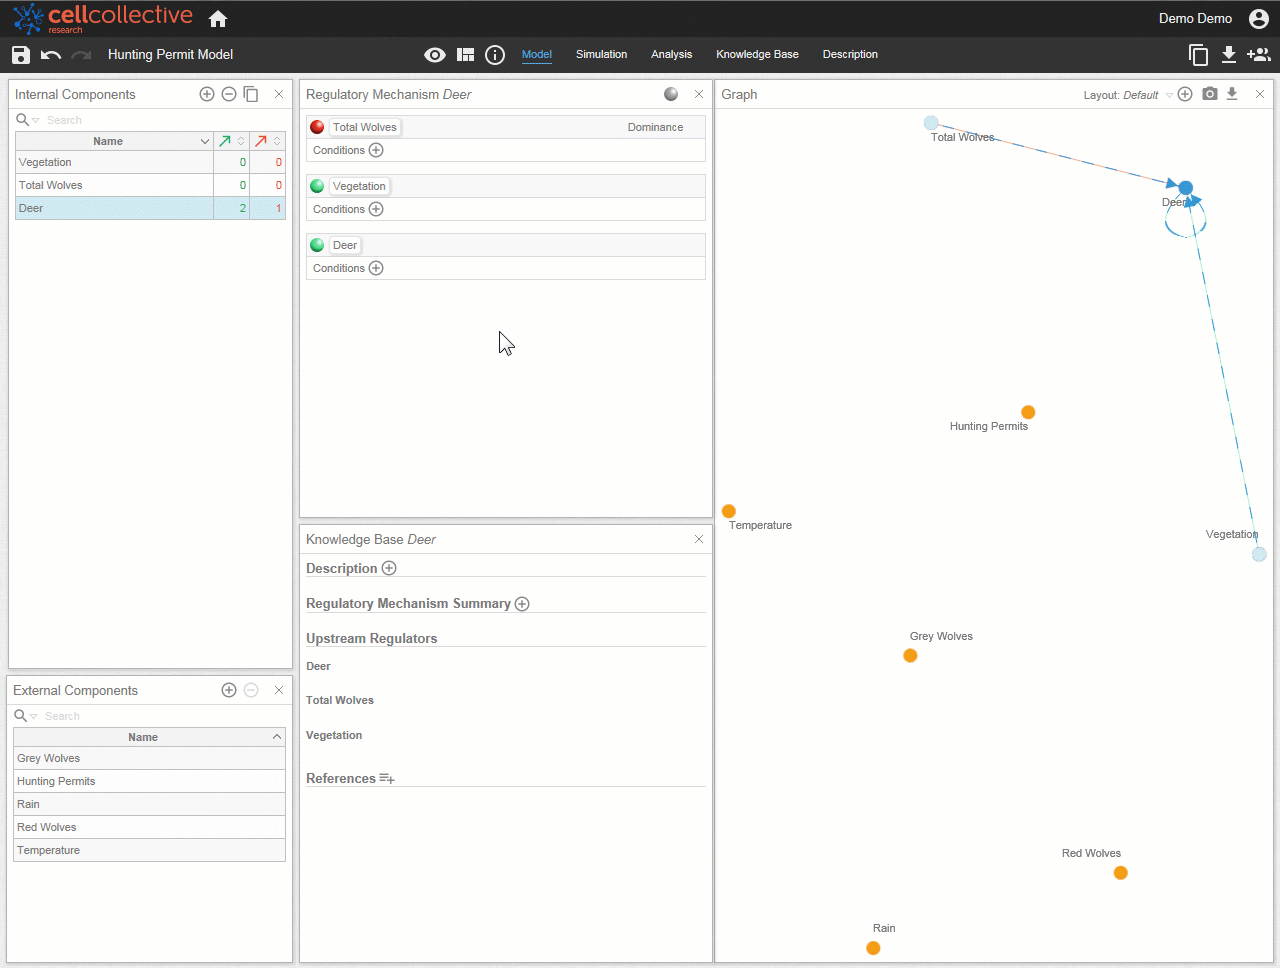Viewport: 1280px width, 968px height.
Task: Click the home icon in the header
Action: 218,19
